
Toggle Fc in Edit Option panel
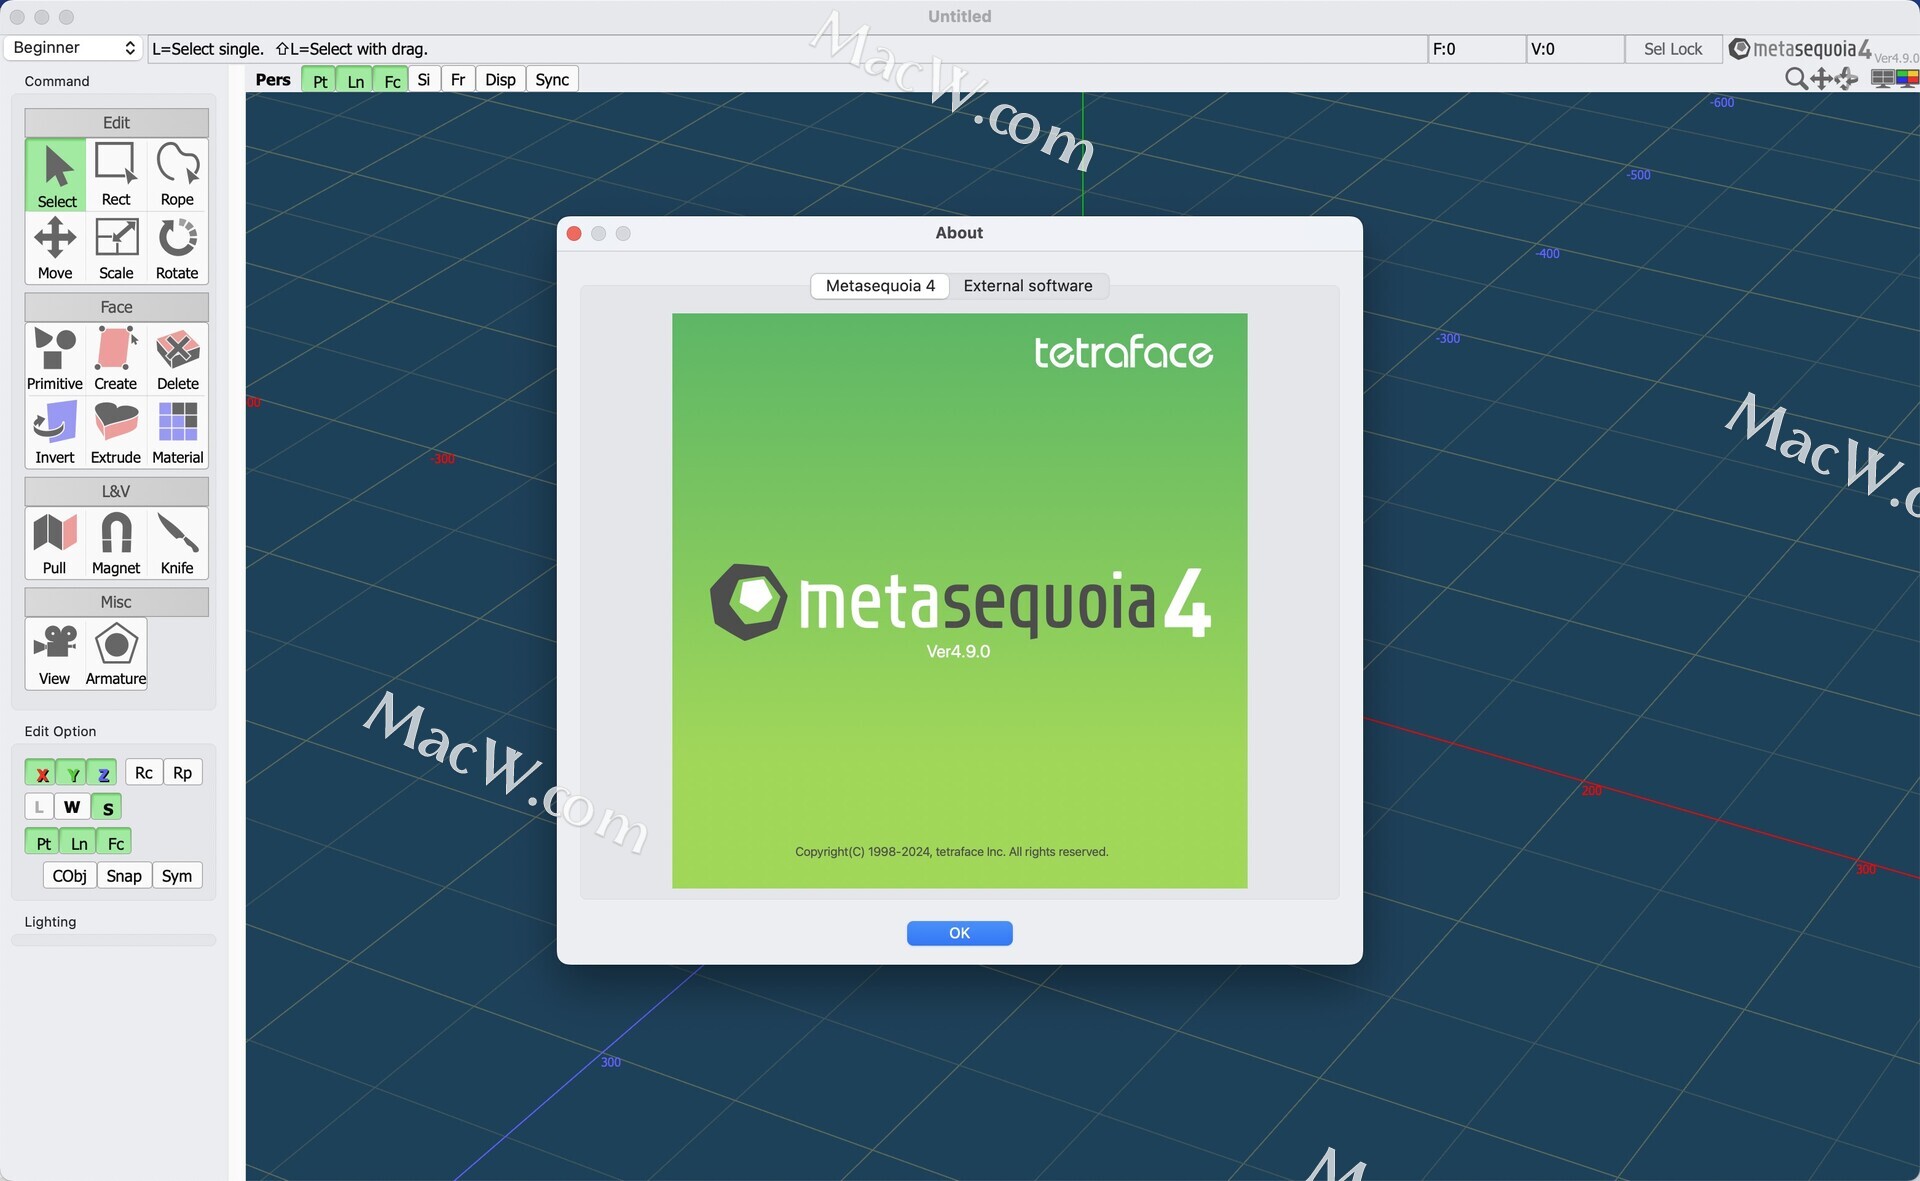click(x=115, y=843)
